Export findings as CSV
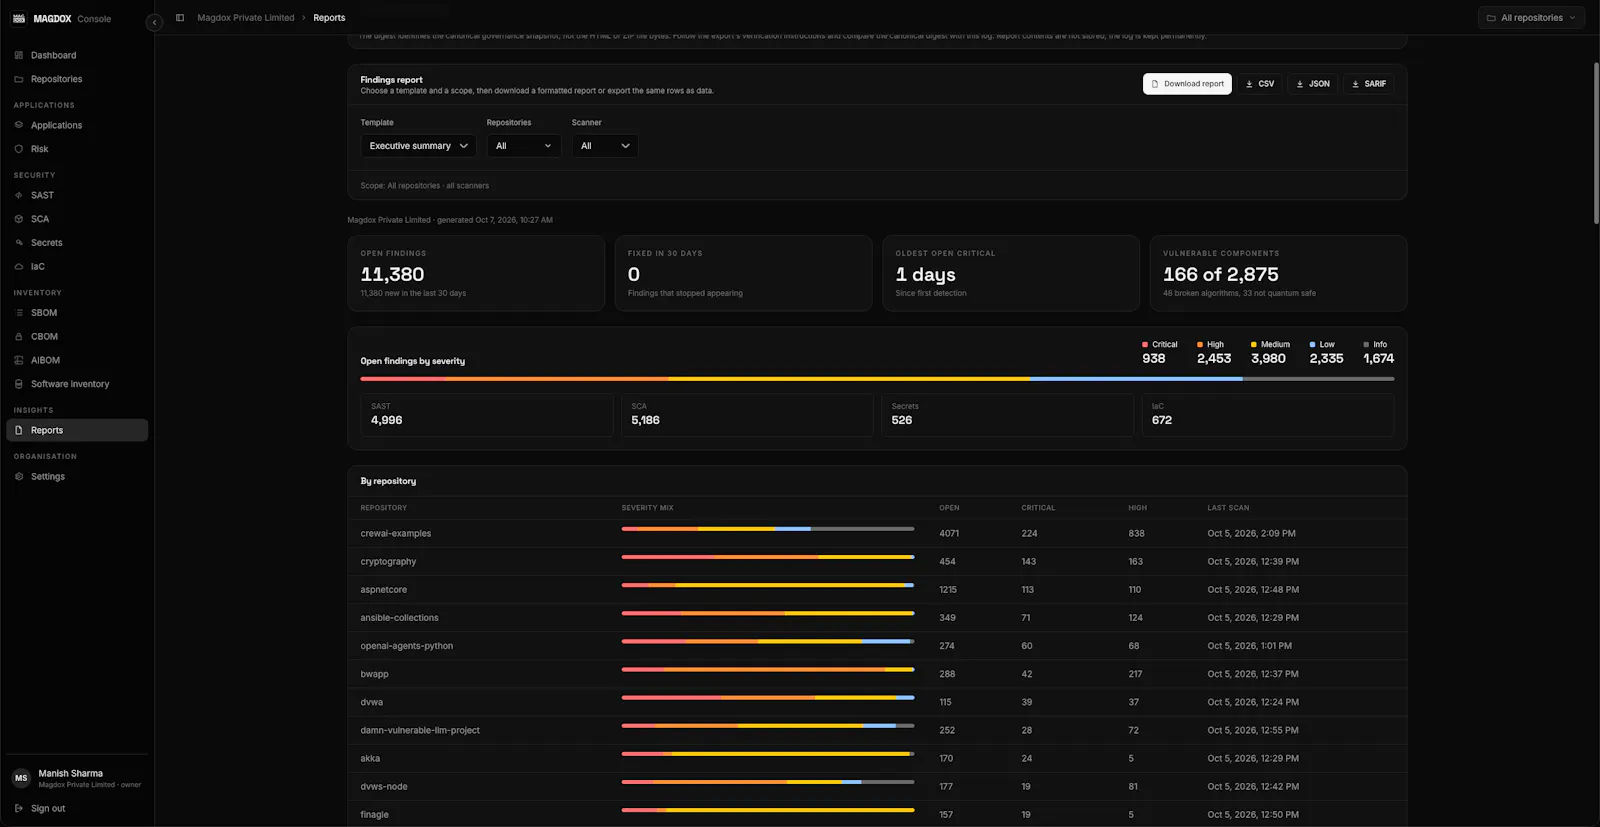The width and height of the screenshot is (1600, 827). (x=1260, y=84)
